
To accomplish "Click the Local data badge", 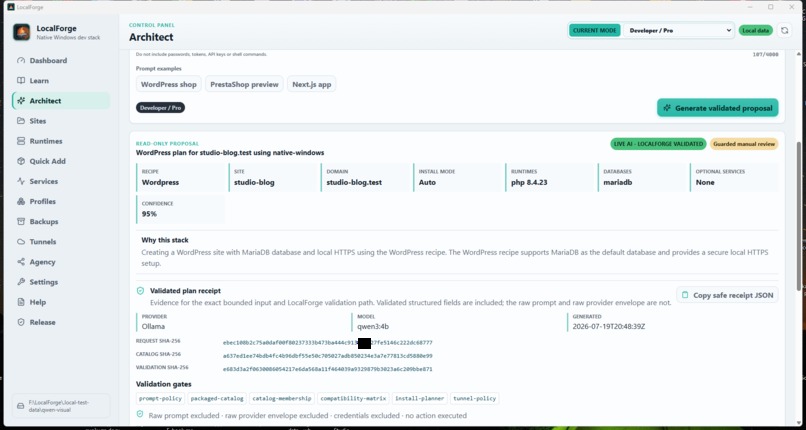I will point(756,30).
